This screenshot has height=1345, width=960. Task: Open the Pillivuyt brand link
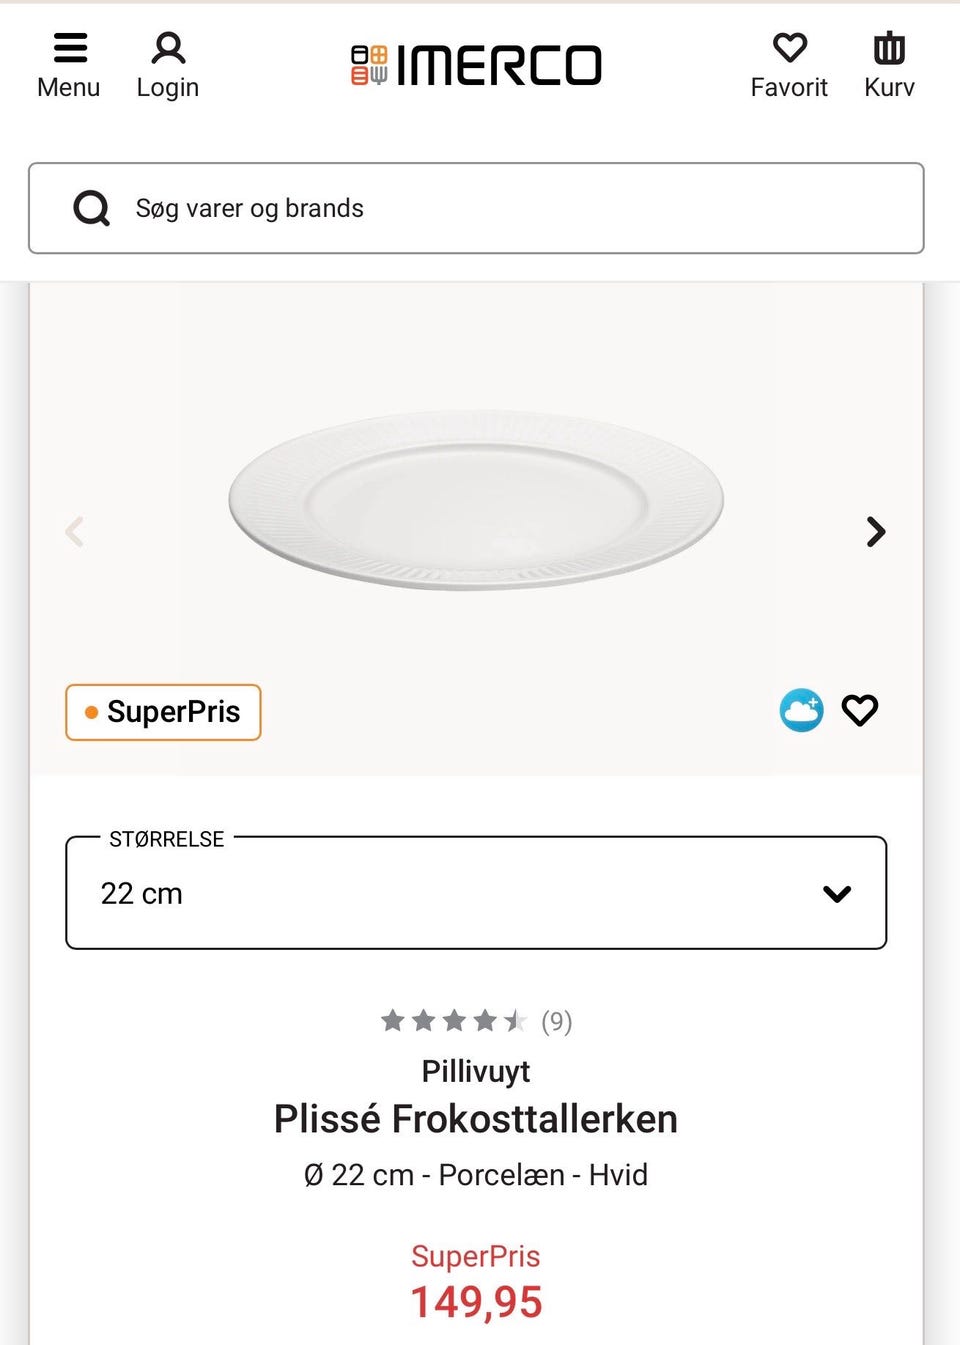(x=476, y=1071)
